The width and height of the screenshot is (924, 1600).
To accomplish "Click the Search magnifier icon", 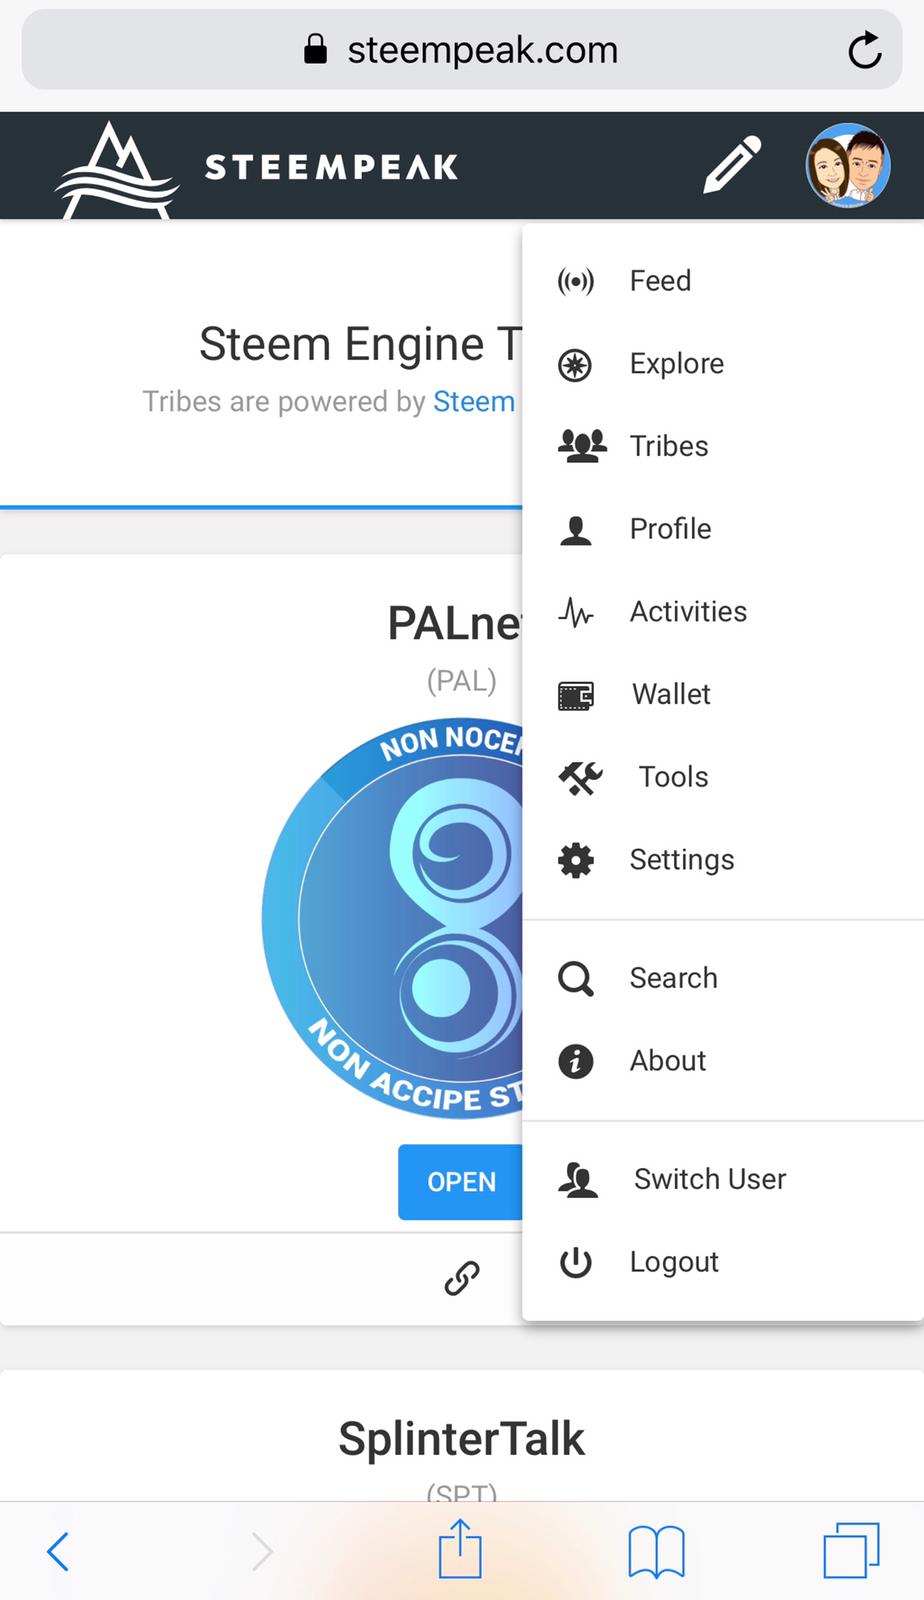I will [576, 978].
